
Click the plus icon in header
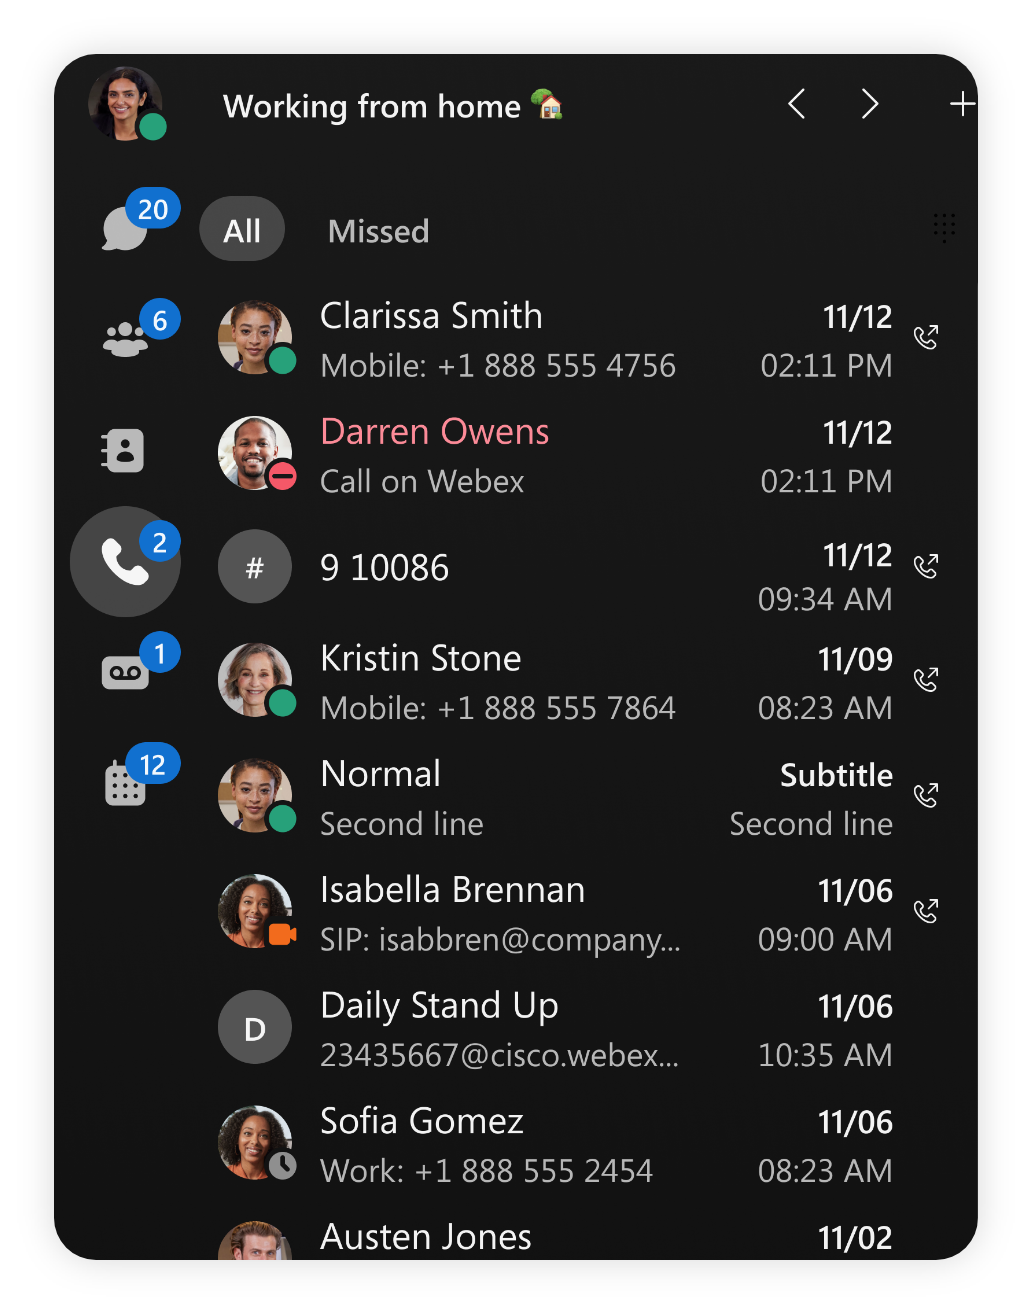click(x=961, y=104)
